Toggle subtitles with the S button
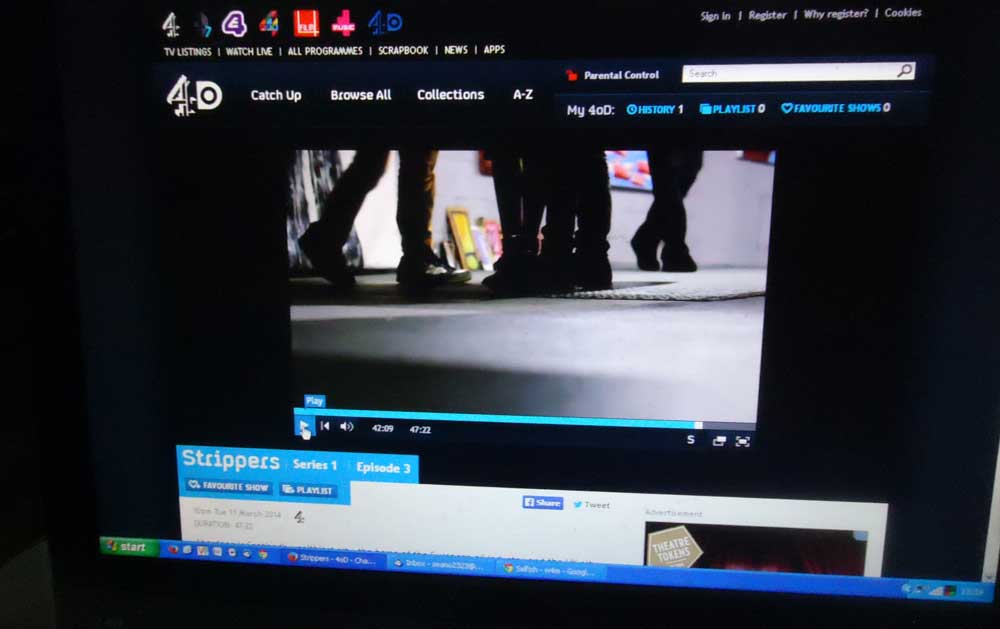This screenshot has width=1000, height=629. tap(690, 440)
